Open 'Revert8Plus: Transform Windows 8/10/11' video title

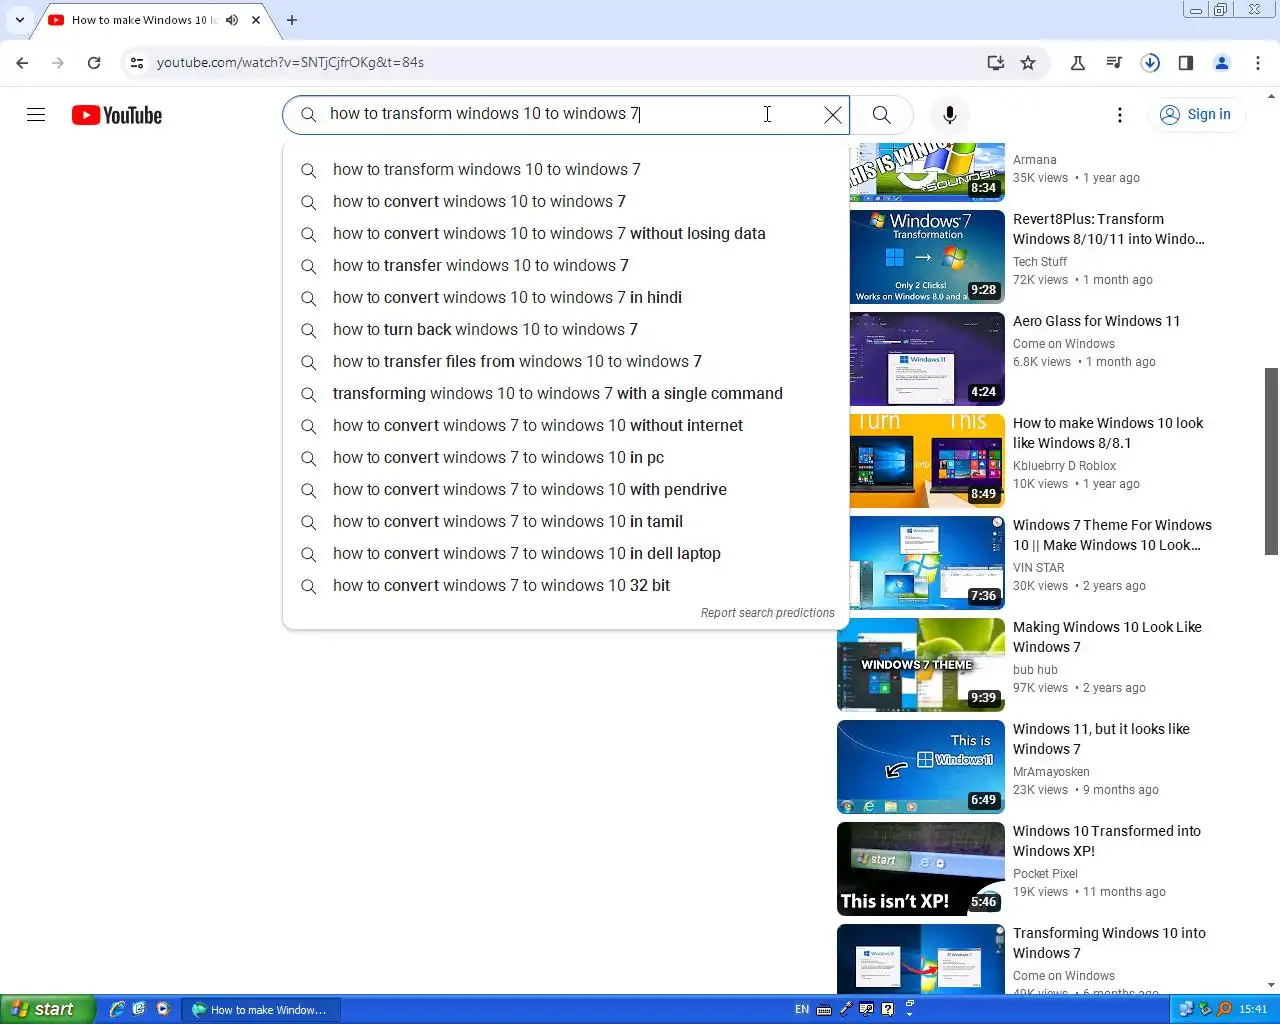(1109, 229)
